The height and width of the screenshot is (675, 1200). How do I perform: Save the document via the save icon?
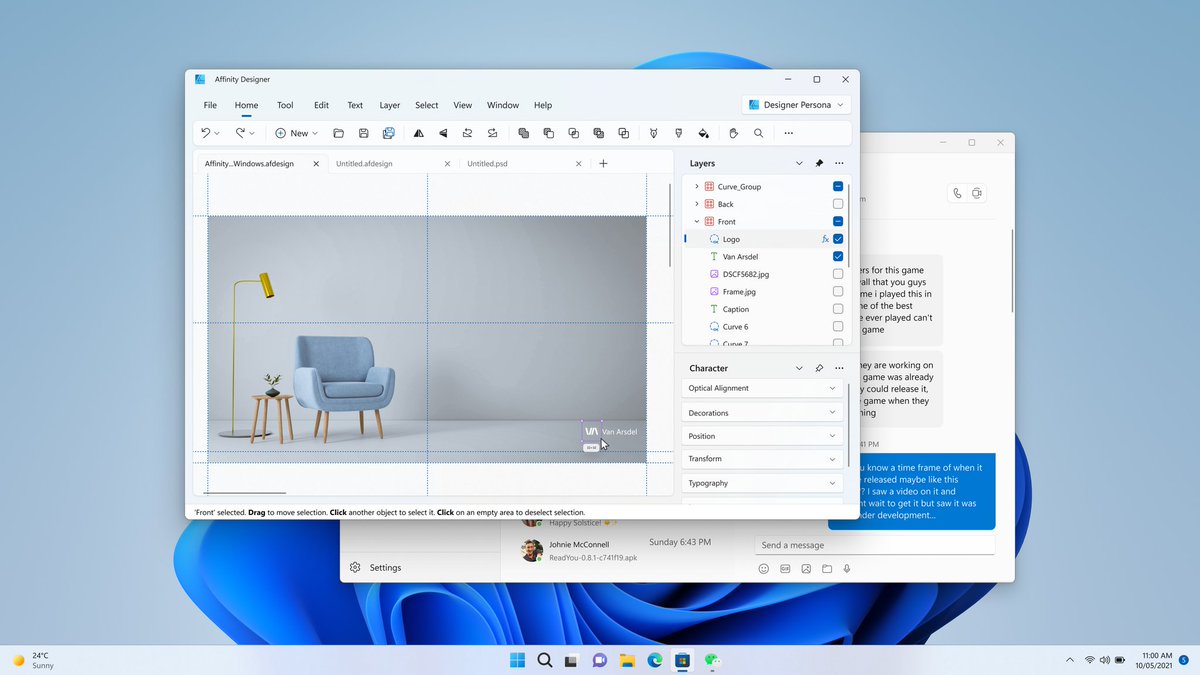pos(363,132)
